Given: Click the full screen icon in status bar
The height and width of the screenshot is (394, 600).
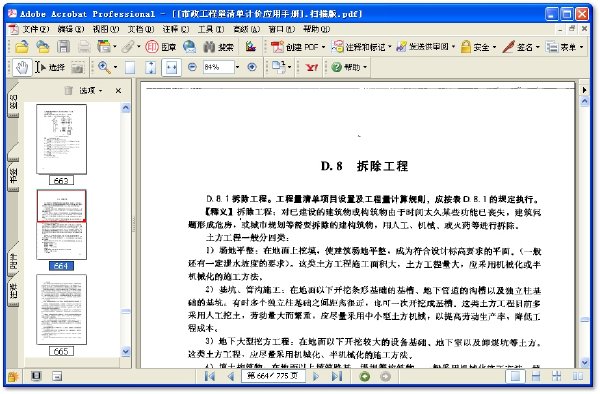Looking at the screenshot, I should point(36,376).
